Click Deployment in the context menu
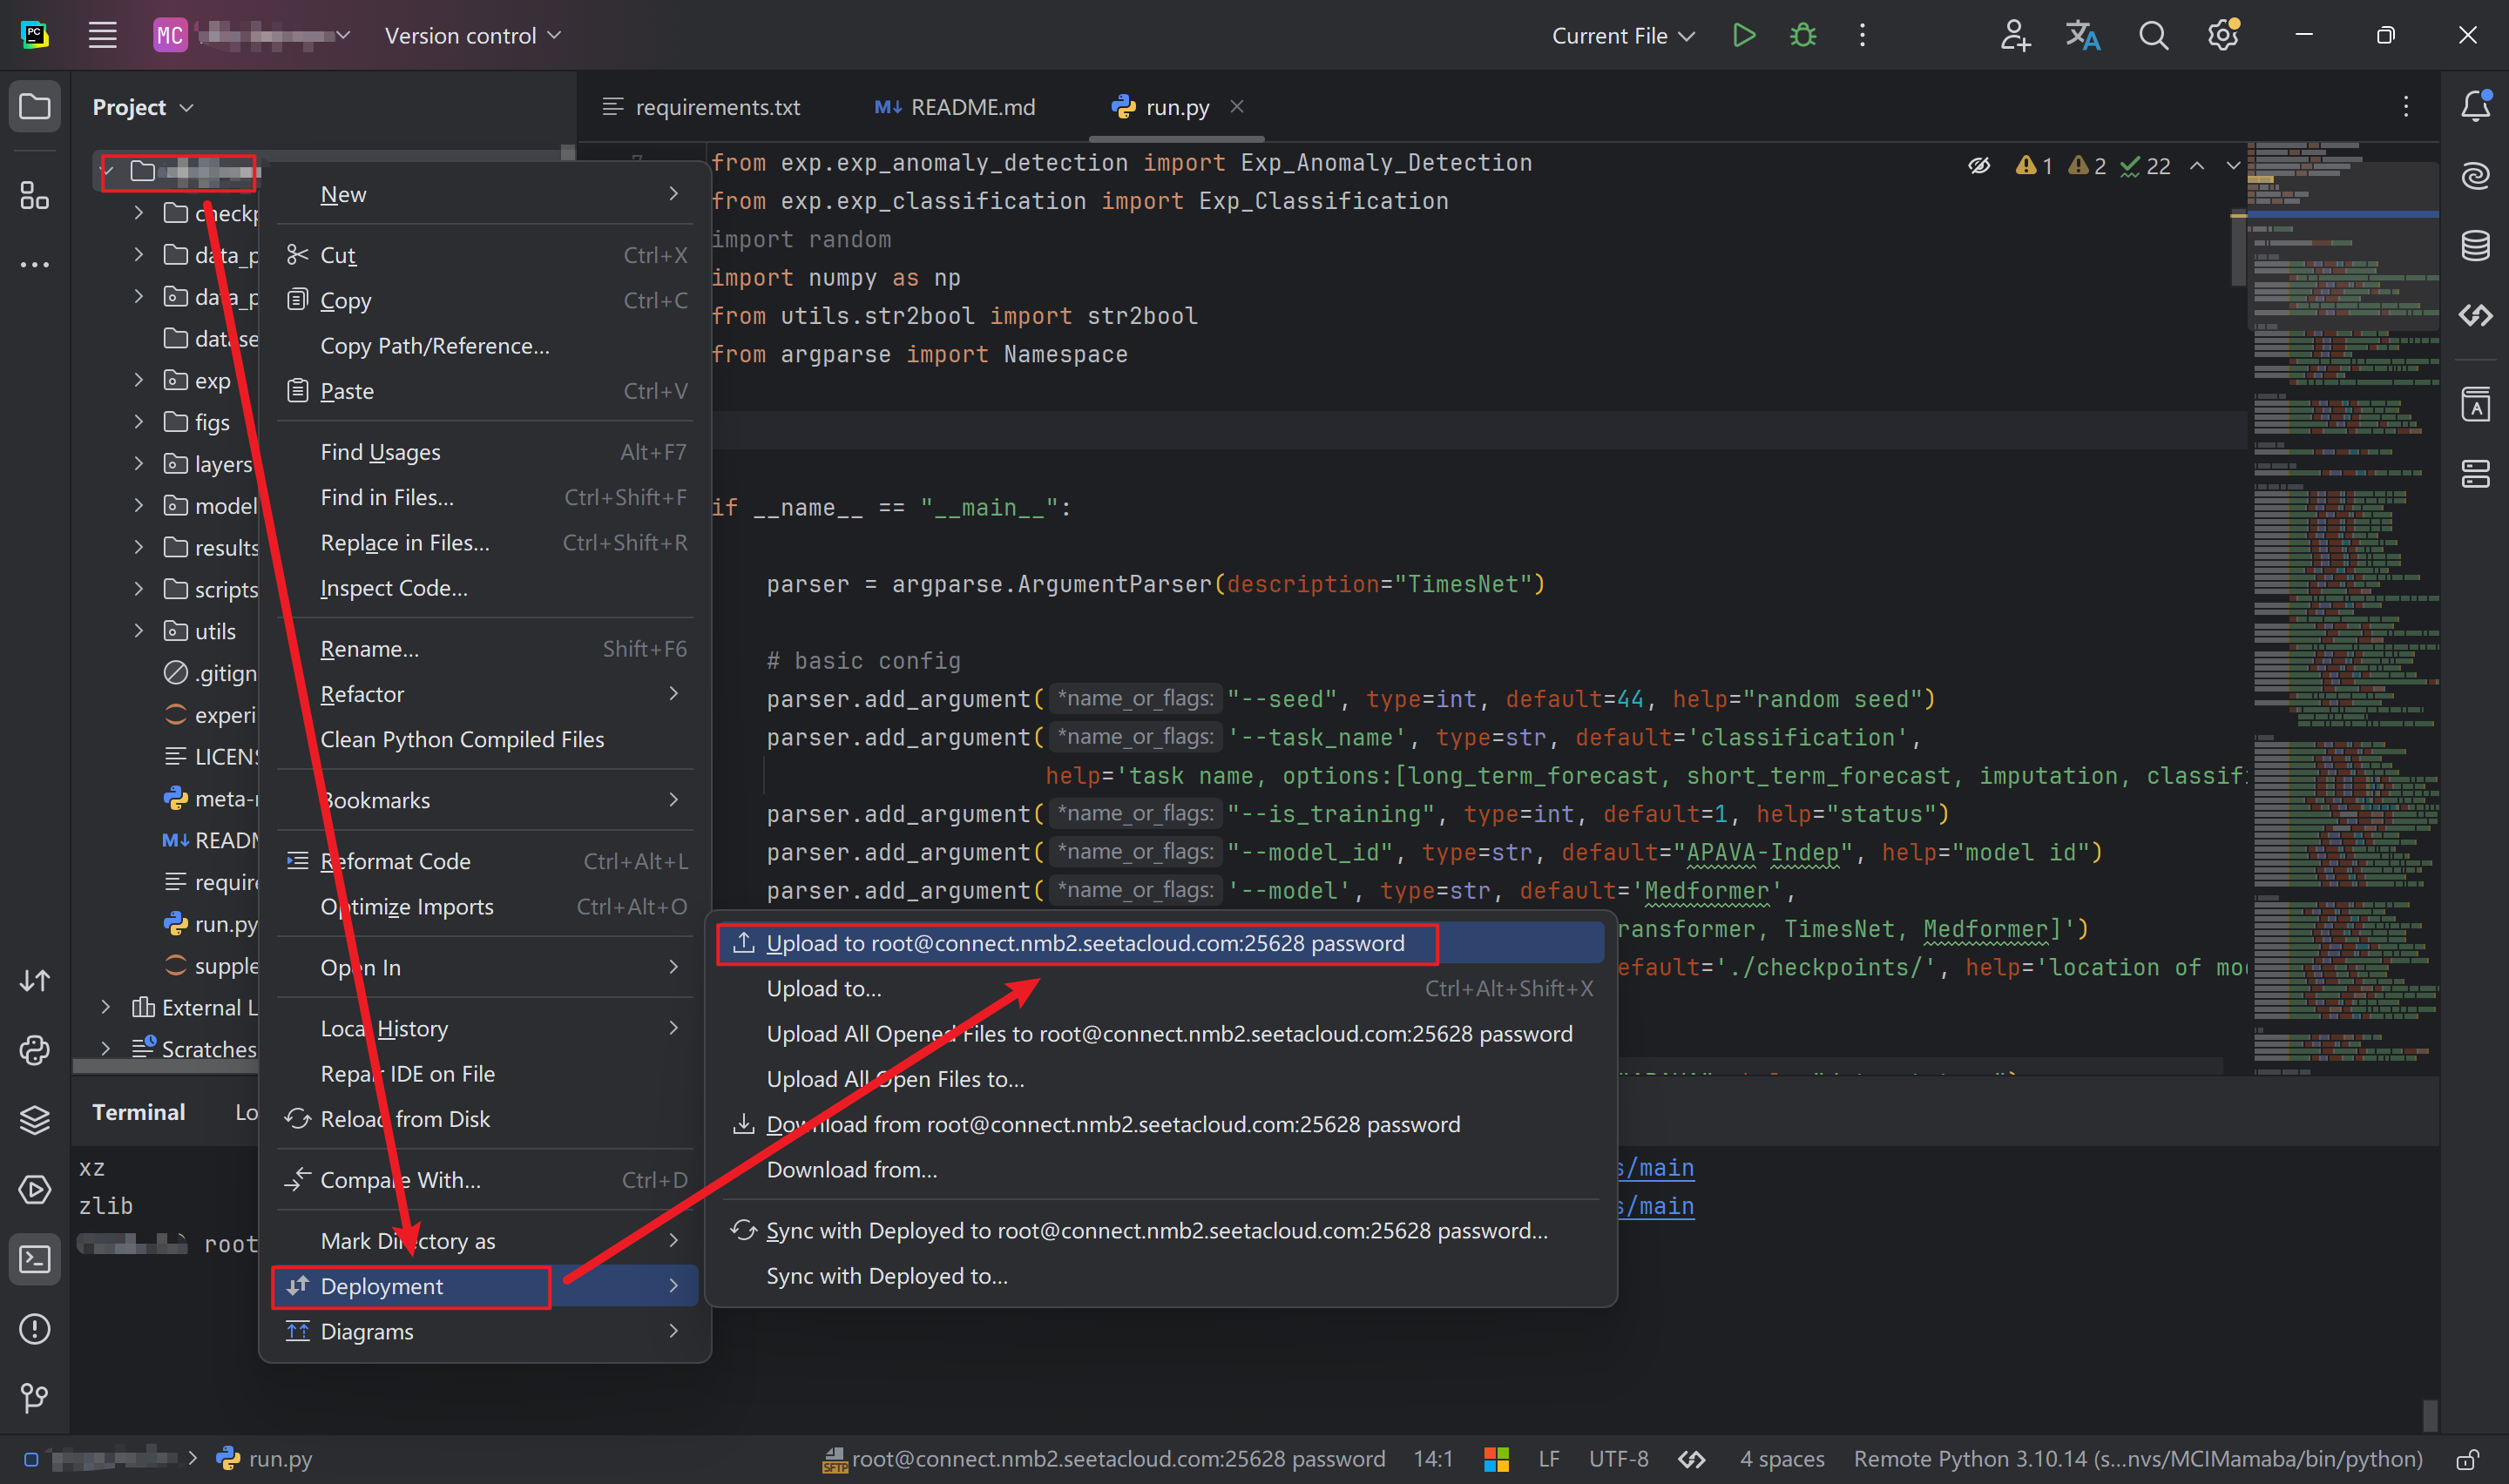 [485, 1286]
